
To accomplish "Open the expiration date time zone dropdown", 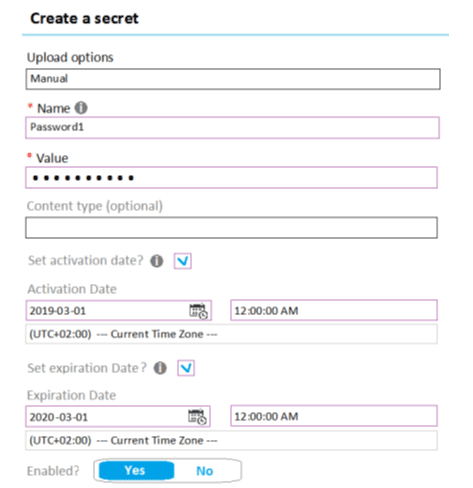I will tap(231, 440).
